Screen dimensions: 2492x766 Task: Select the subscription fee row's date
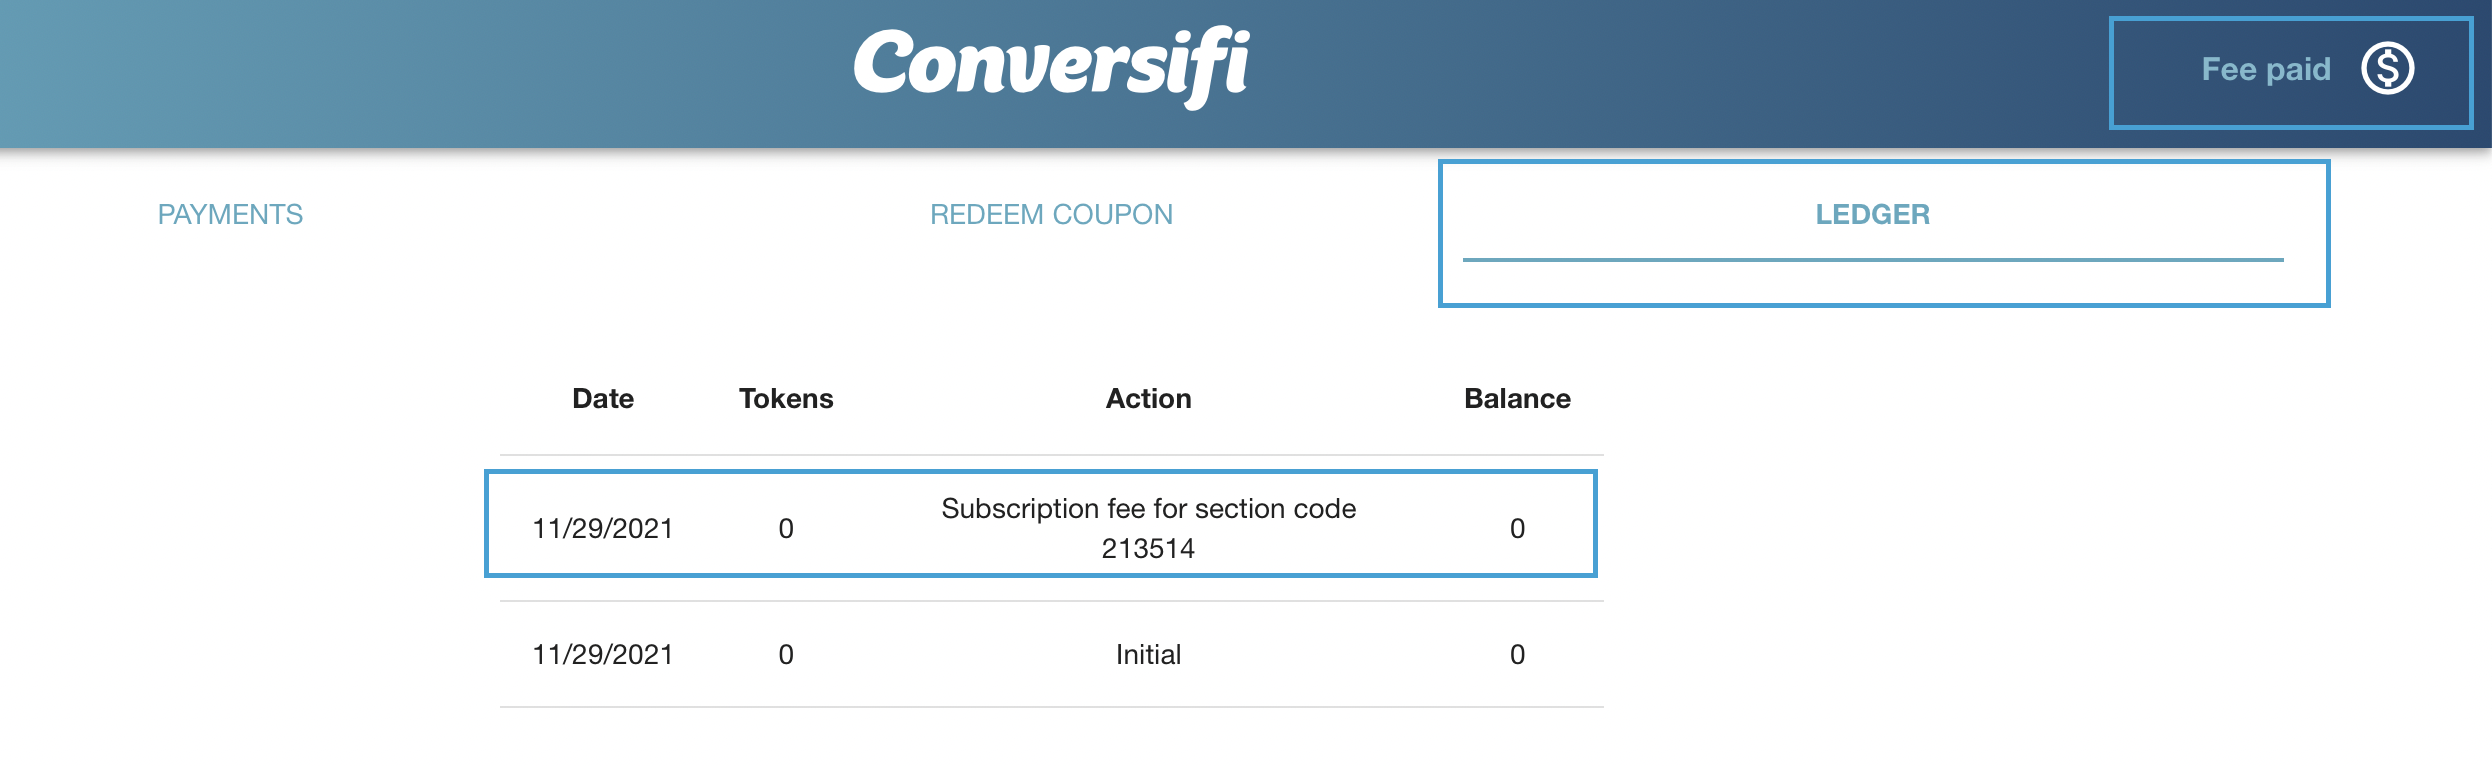pyautogui.click(x=602, y=528)
